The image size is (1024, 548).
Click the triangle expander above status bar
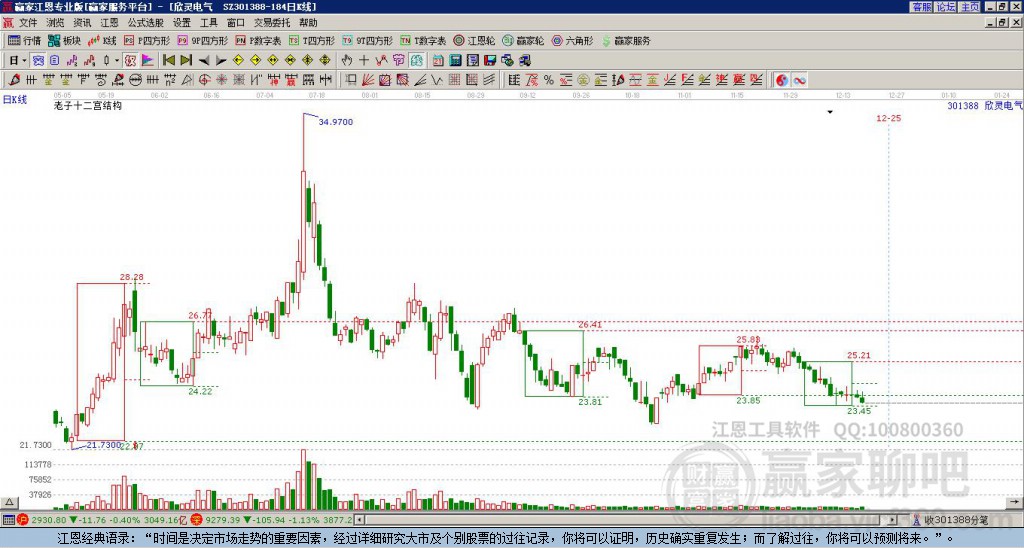point(8,503)
